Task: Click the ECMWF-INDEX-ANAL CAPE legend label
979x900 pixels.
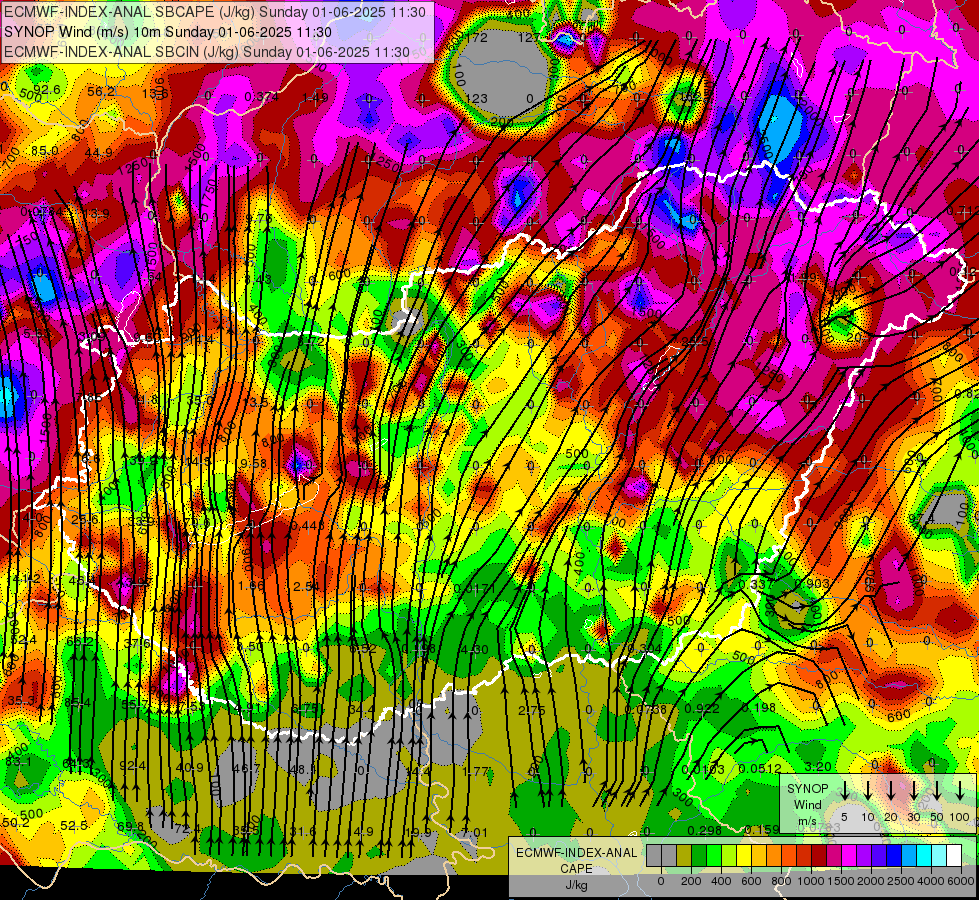Action: pos(576,861)
